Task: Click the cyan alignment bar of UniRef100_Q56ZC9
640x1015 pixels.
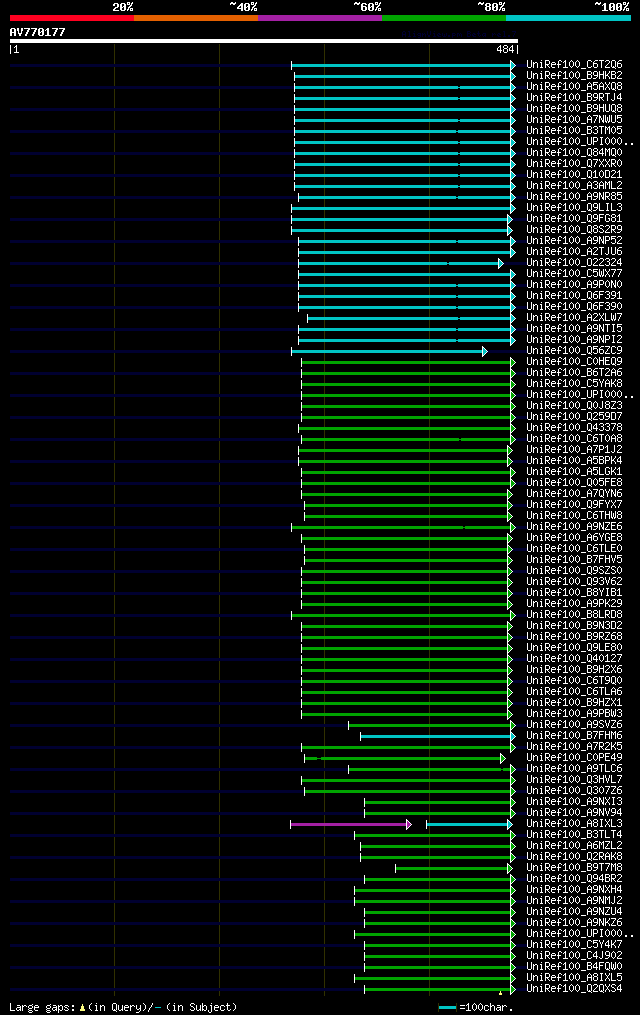Action: coord(389,351)
